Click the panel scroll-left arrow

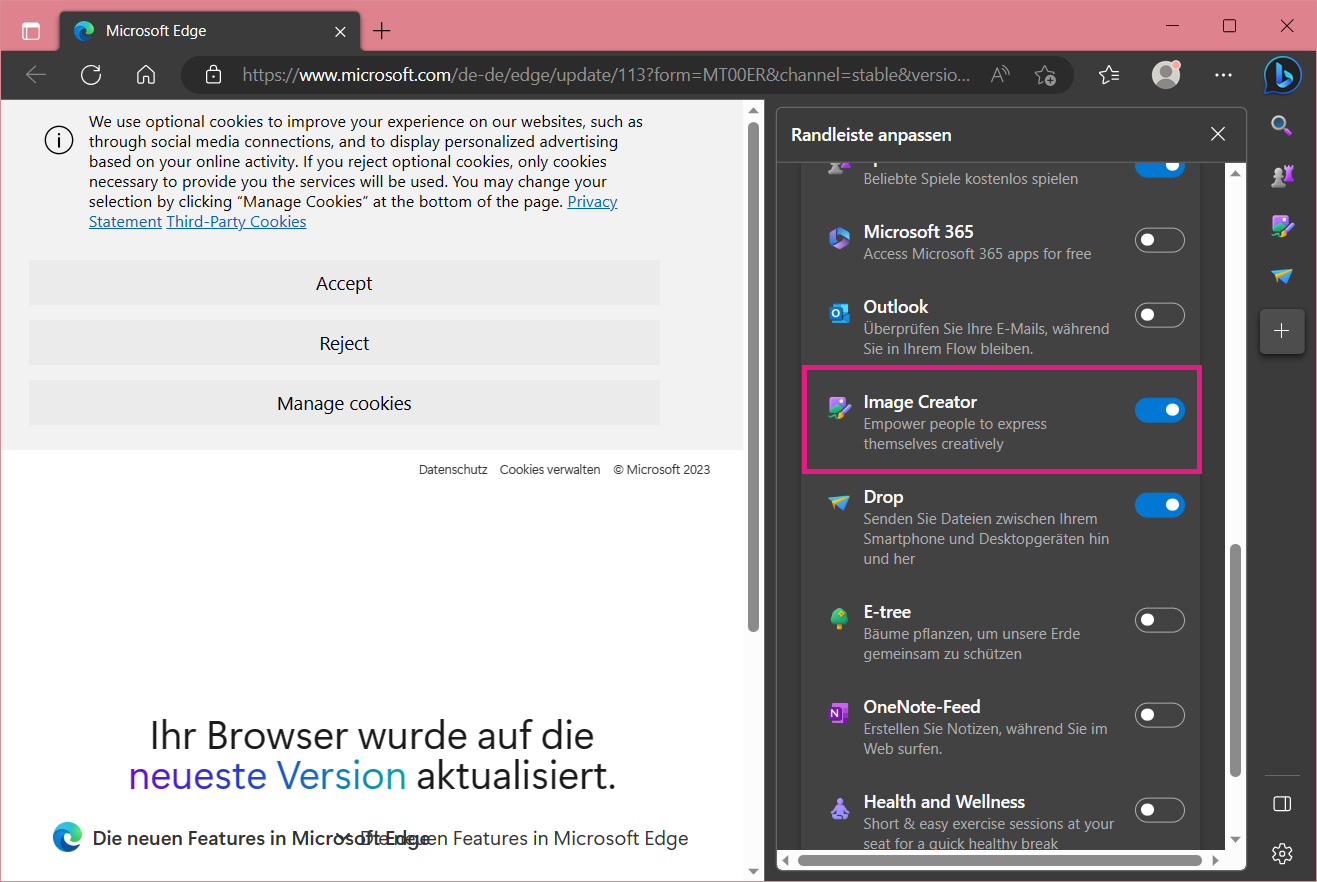pos(785,860)
